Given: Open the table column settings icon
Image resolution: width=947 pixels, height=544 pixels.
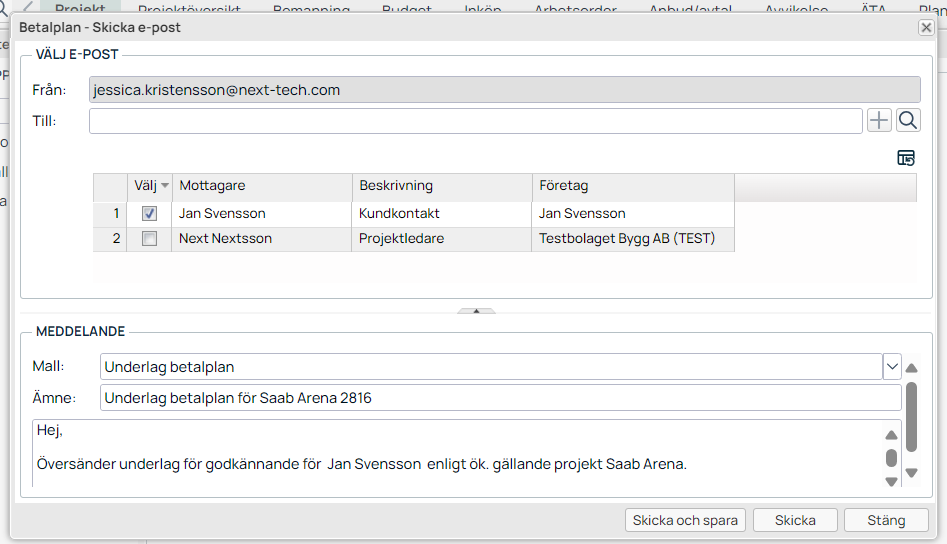Looking at the screenshot, I should point(905,158).
